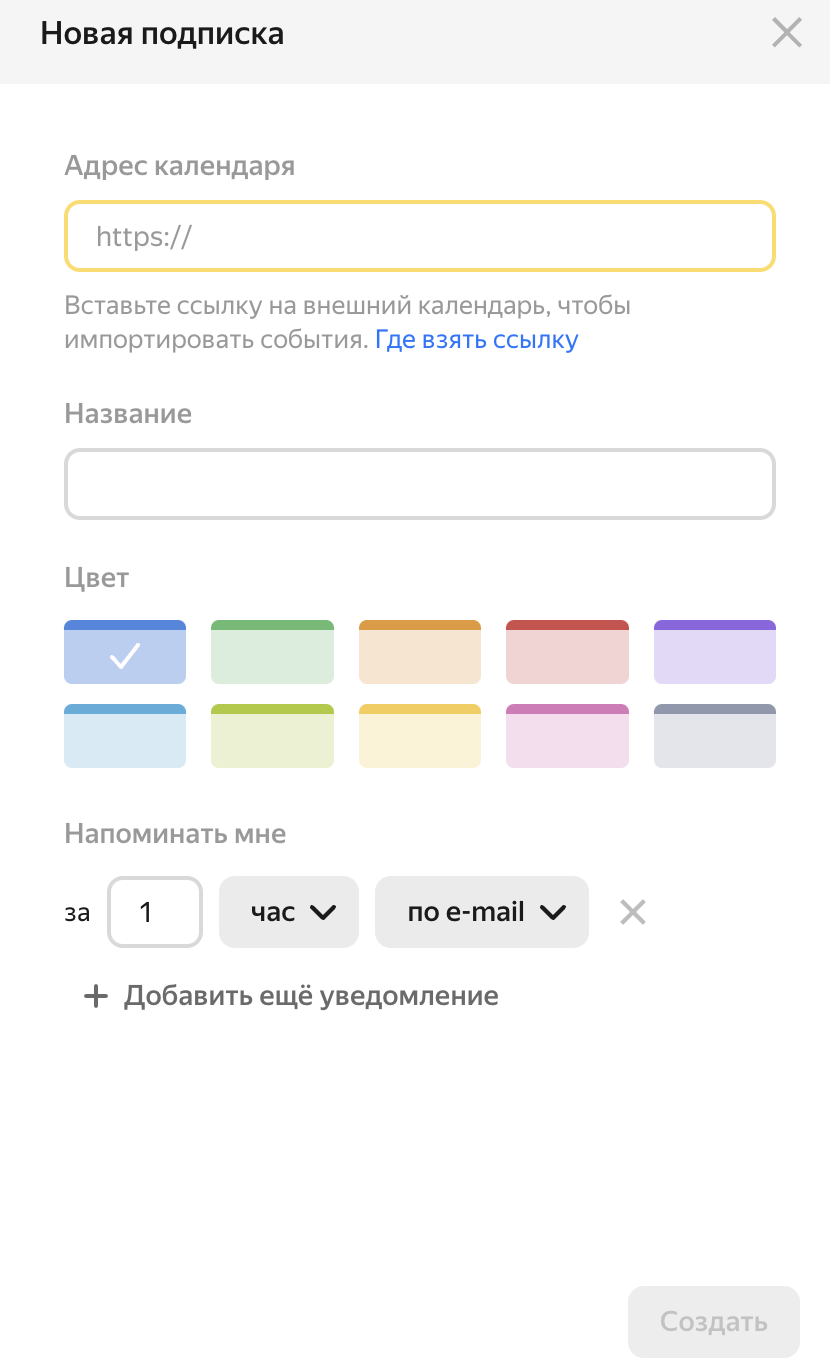
Task: Pick the pink color swatch
Action: (x=567, y=736)
